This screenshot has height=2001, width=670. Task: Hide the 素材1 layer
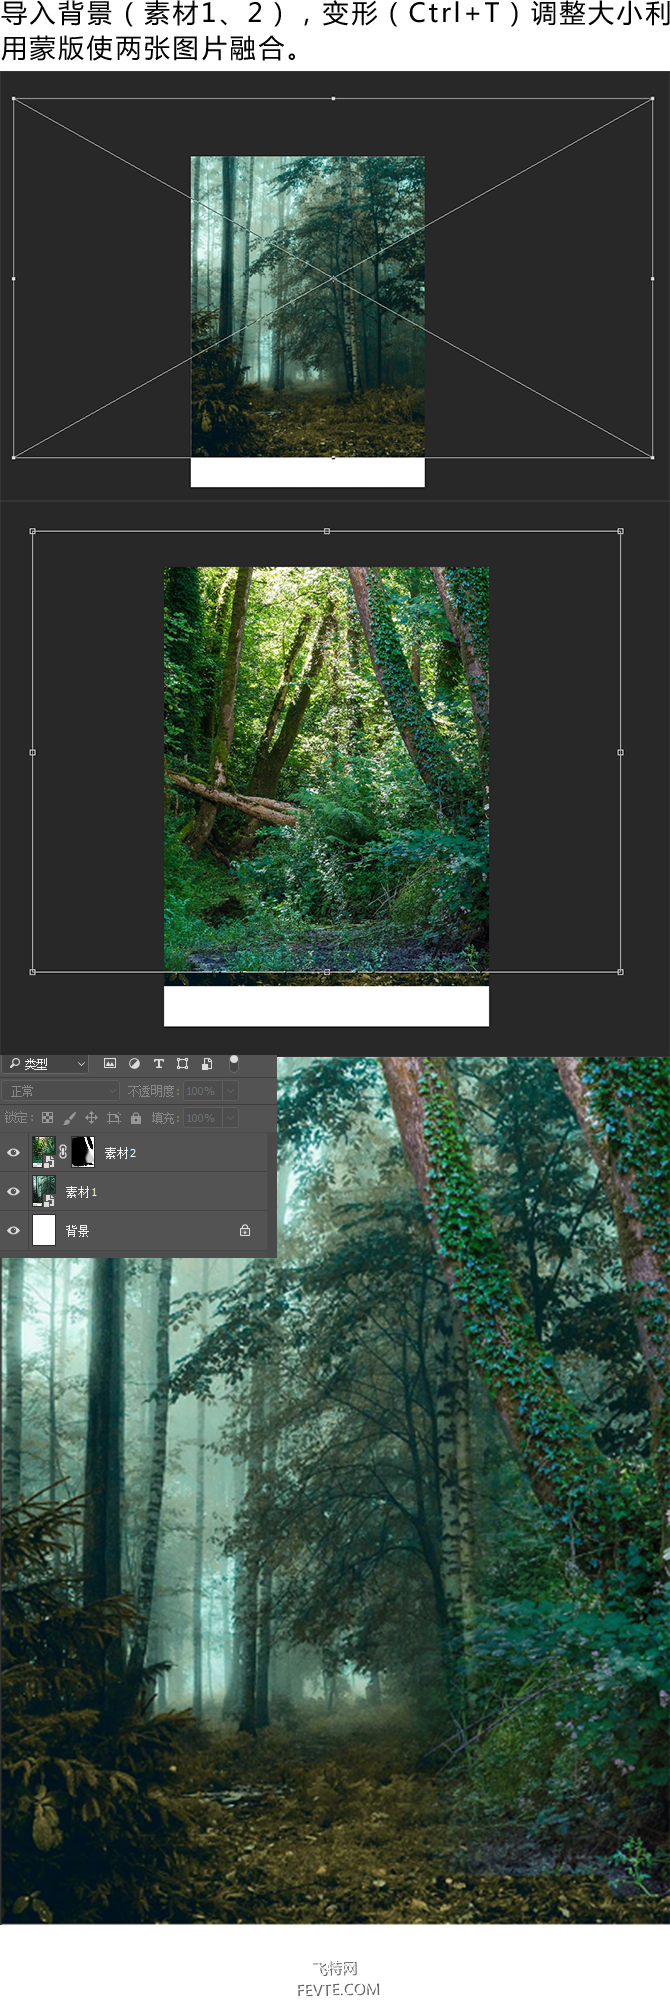(x=14, y=1192)
